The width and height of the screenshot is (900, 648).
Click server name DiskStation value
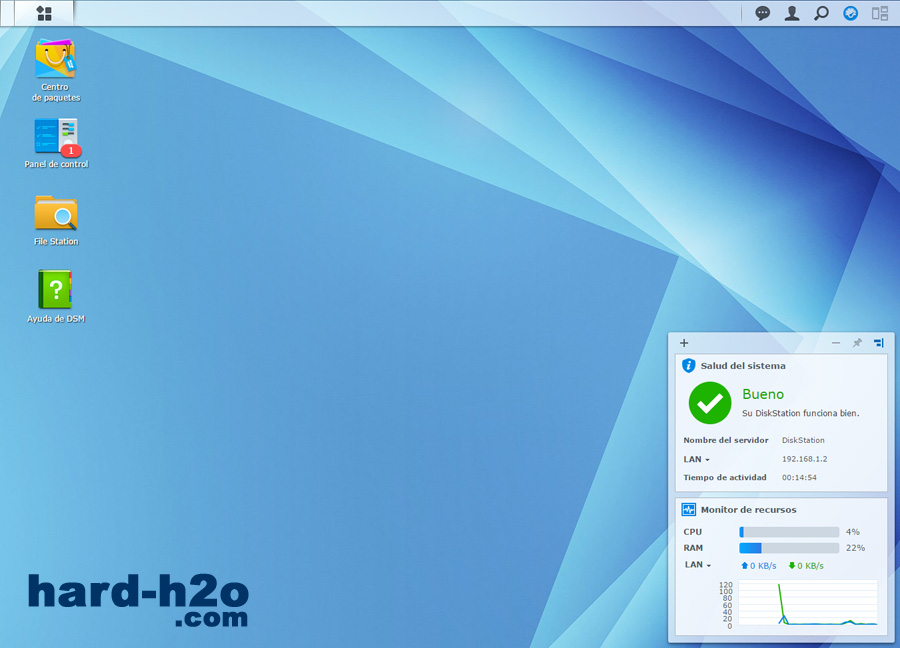(803, 440)
